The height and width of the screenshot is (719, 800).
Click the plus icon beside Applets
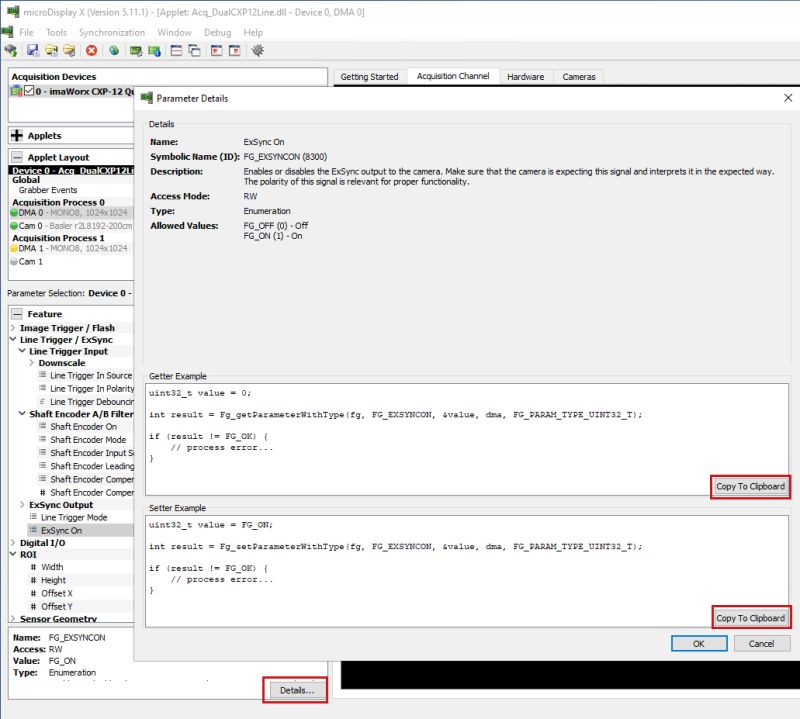(17, 135)
